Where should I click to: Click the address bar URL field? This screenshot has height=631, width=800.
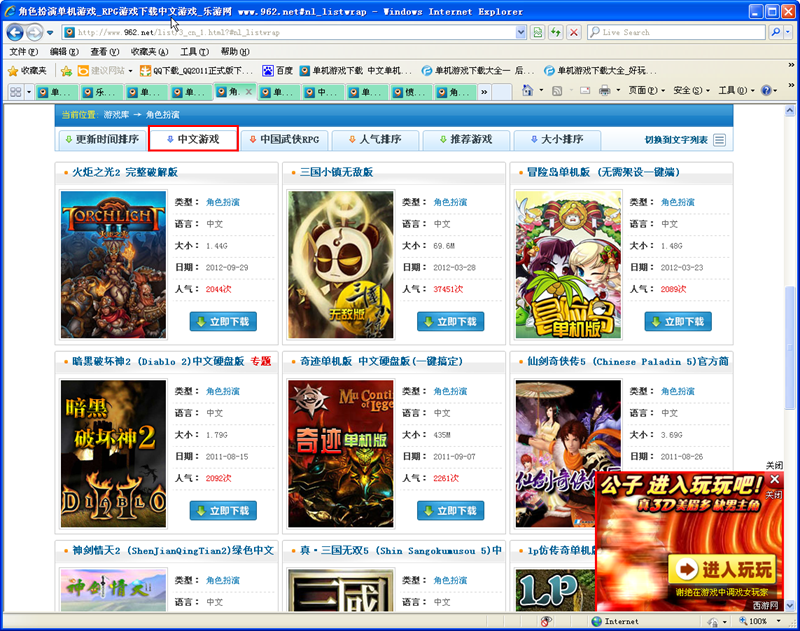[x=288, y=33]
